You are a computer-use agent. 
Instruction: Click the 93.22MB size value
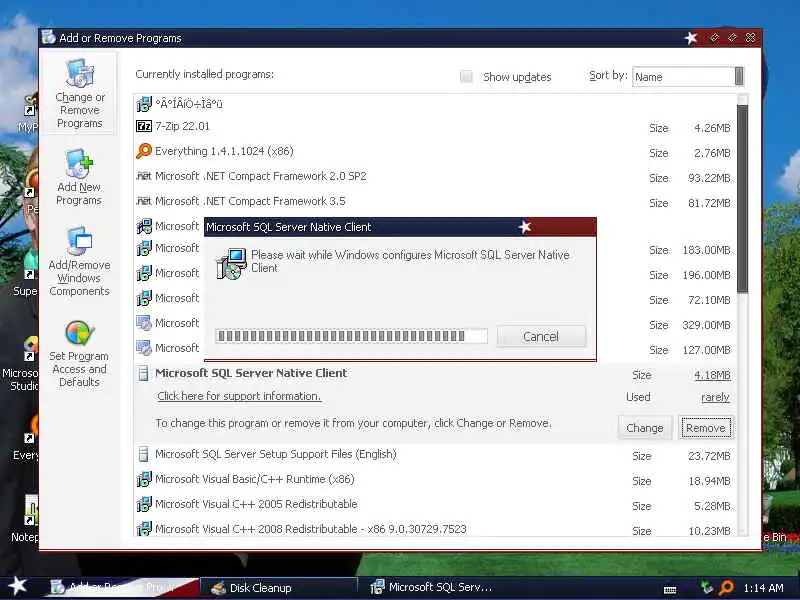(709, 178)
